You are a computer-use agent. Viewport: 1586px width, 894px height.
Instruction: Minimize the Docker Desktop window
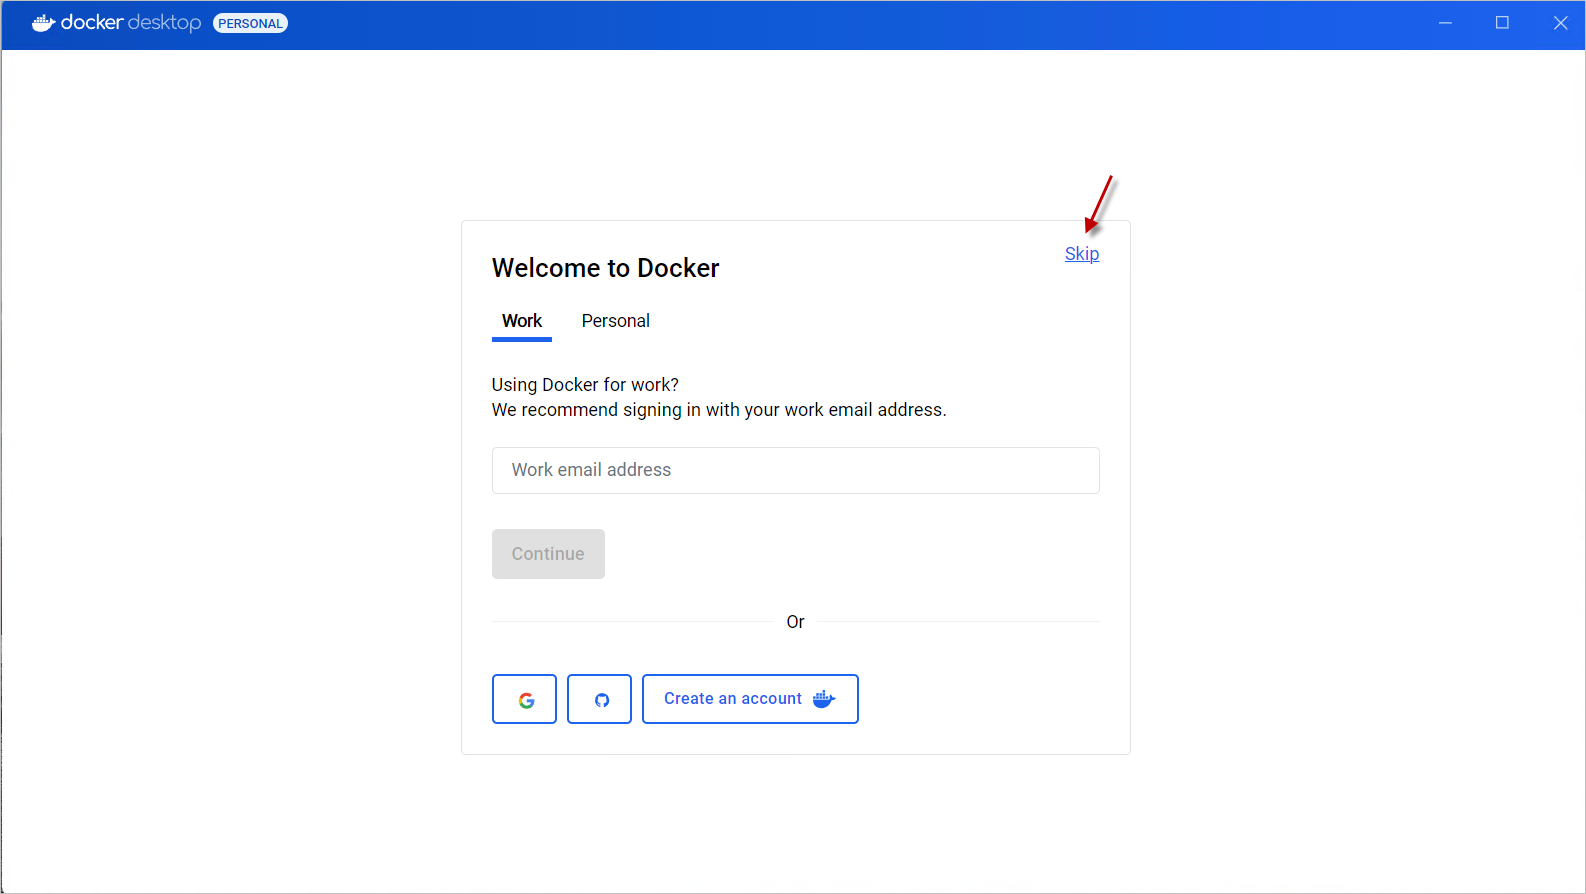click(1445, 23)
